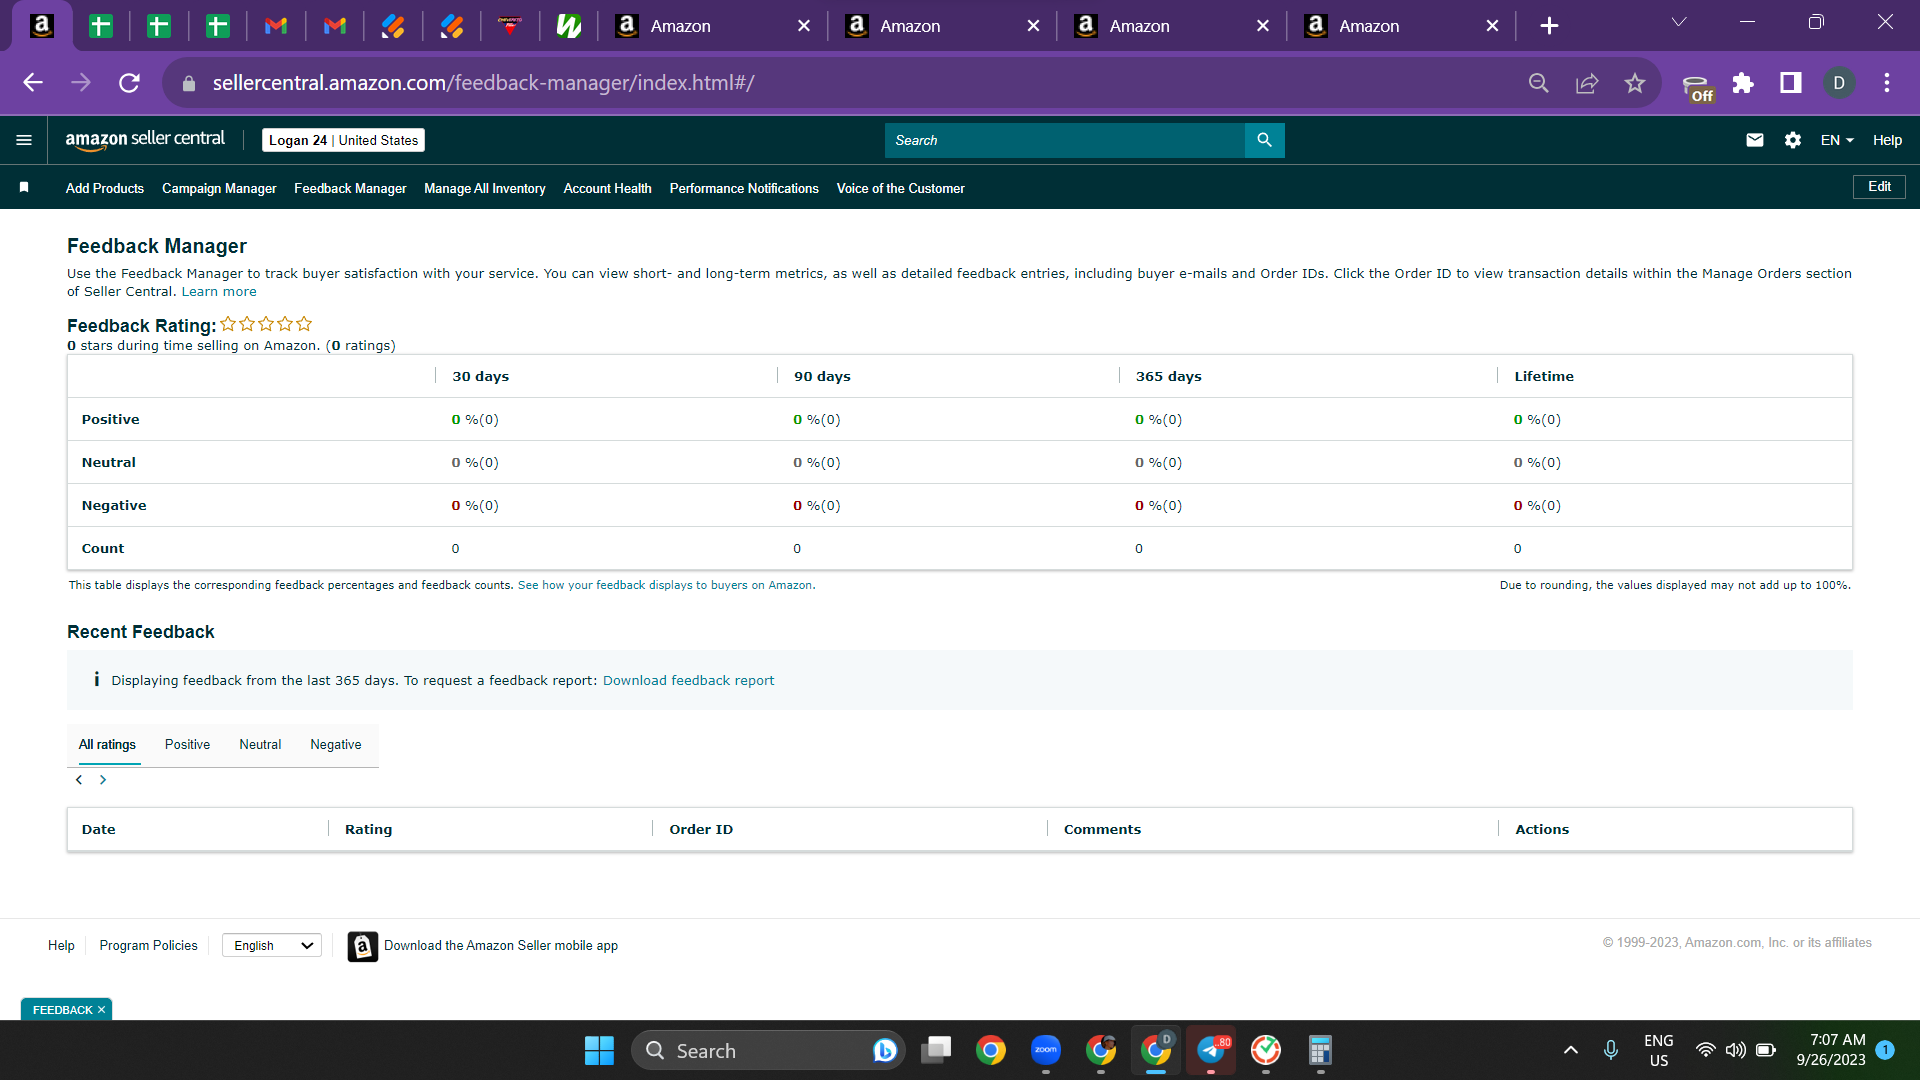The image size is (1920, 1080).
Task: Open the Seller Central hamburger menu
Action: point(24,140)
